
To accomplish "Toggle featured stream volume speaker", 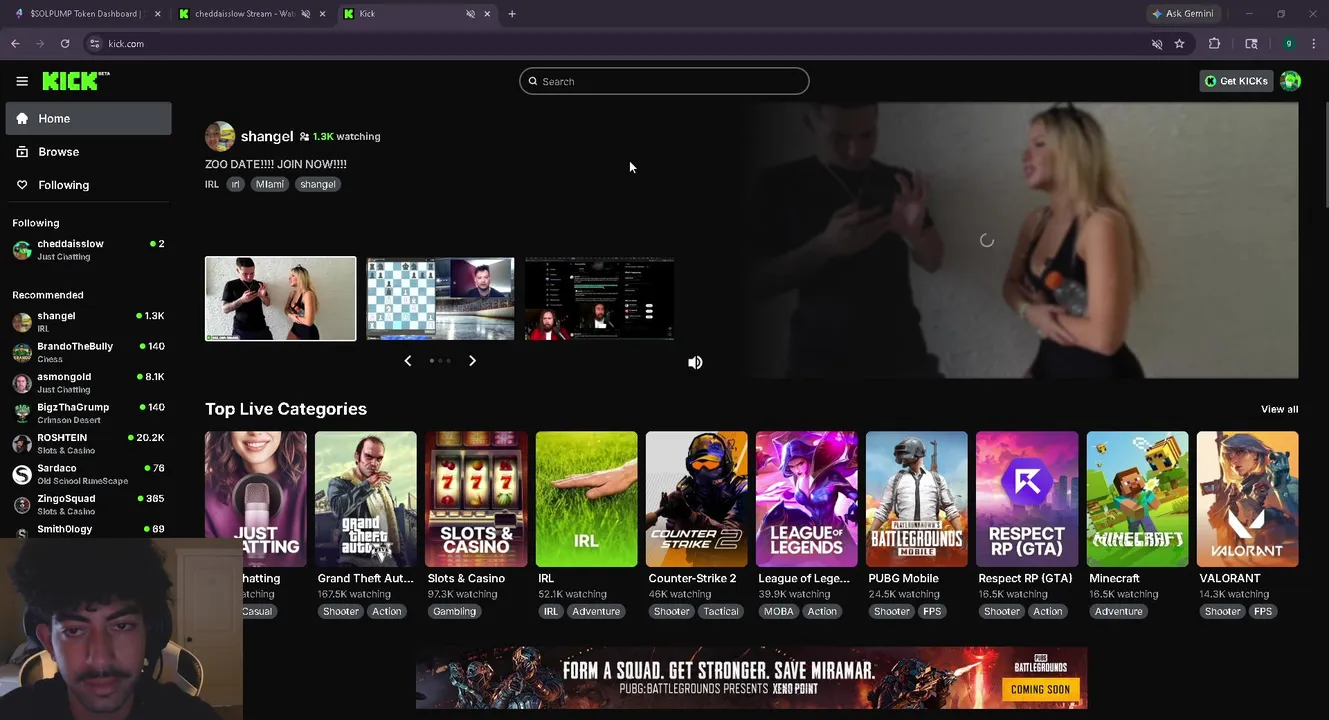I will point(695,362).
